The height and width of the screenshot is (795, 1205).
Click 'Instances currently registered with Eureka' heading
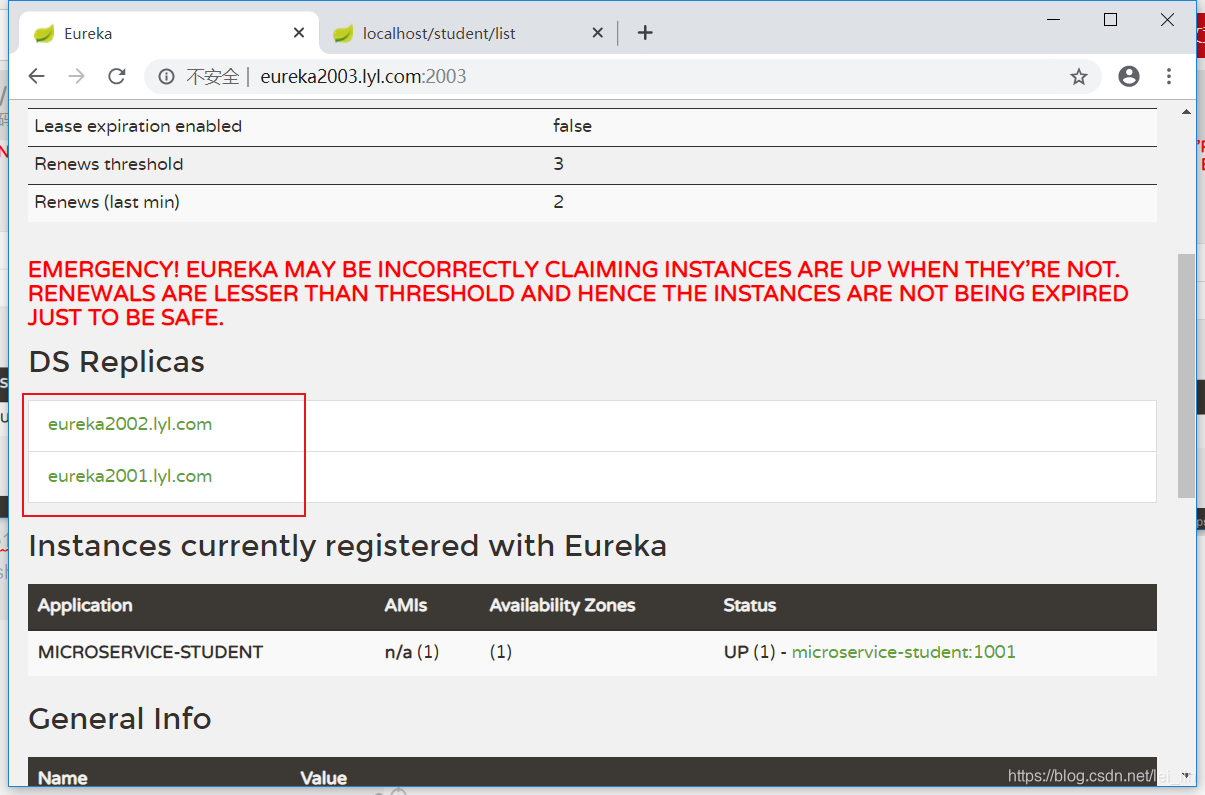pyautogui.click(x=348, y=546)
